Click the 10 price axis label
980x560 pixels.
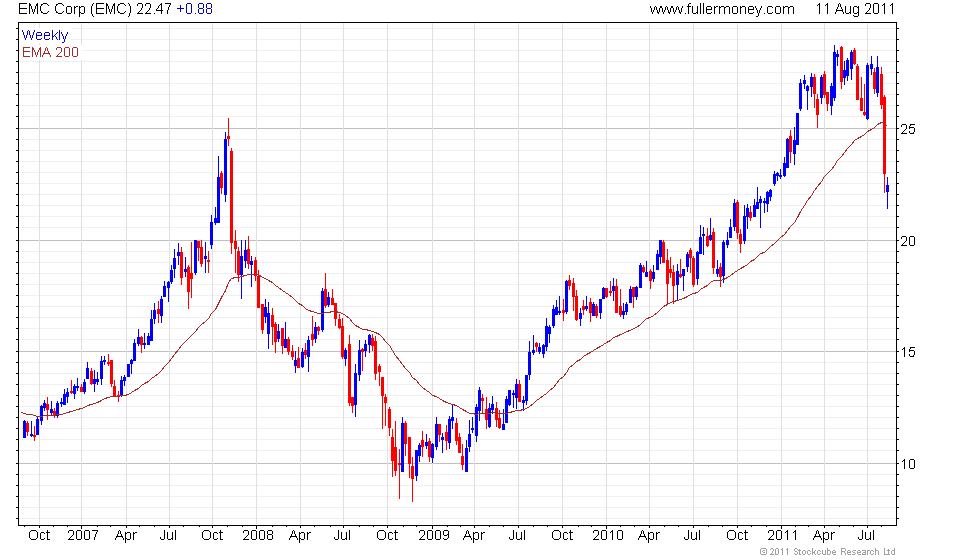pyautogui.click(x=908, y=464)
